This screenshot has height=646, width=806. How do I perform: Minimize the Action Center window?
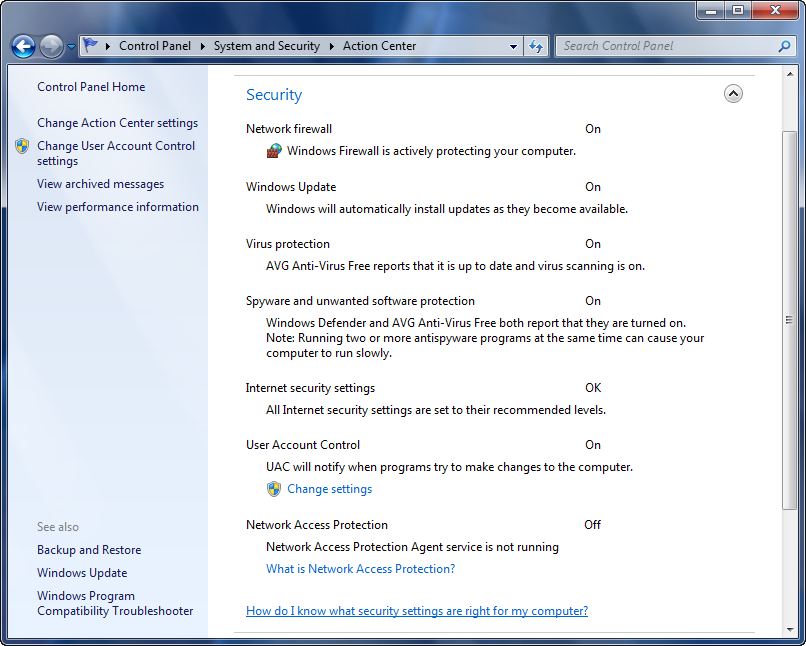(711, 10)
